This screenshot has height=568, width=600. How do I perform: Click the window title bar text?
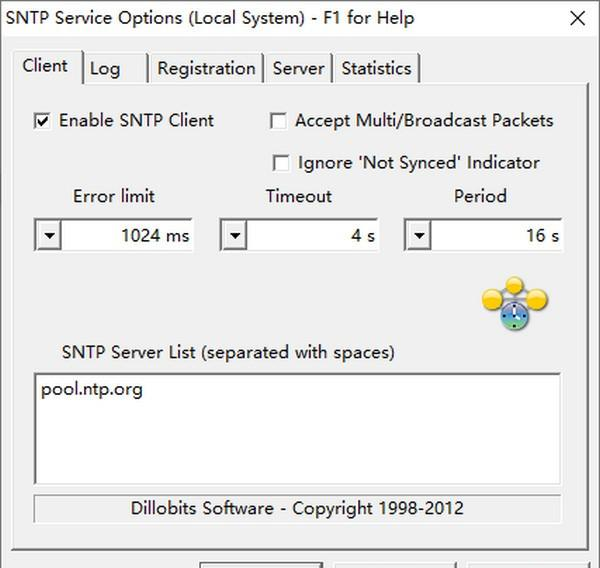click(210, 18)
